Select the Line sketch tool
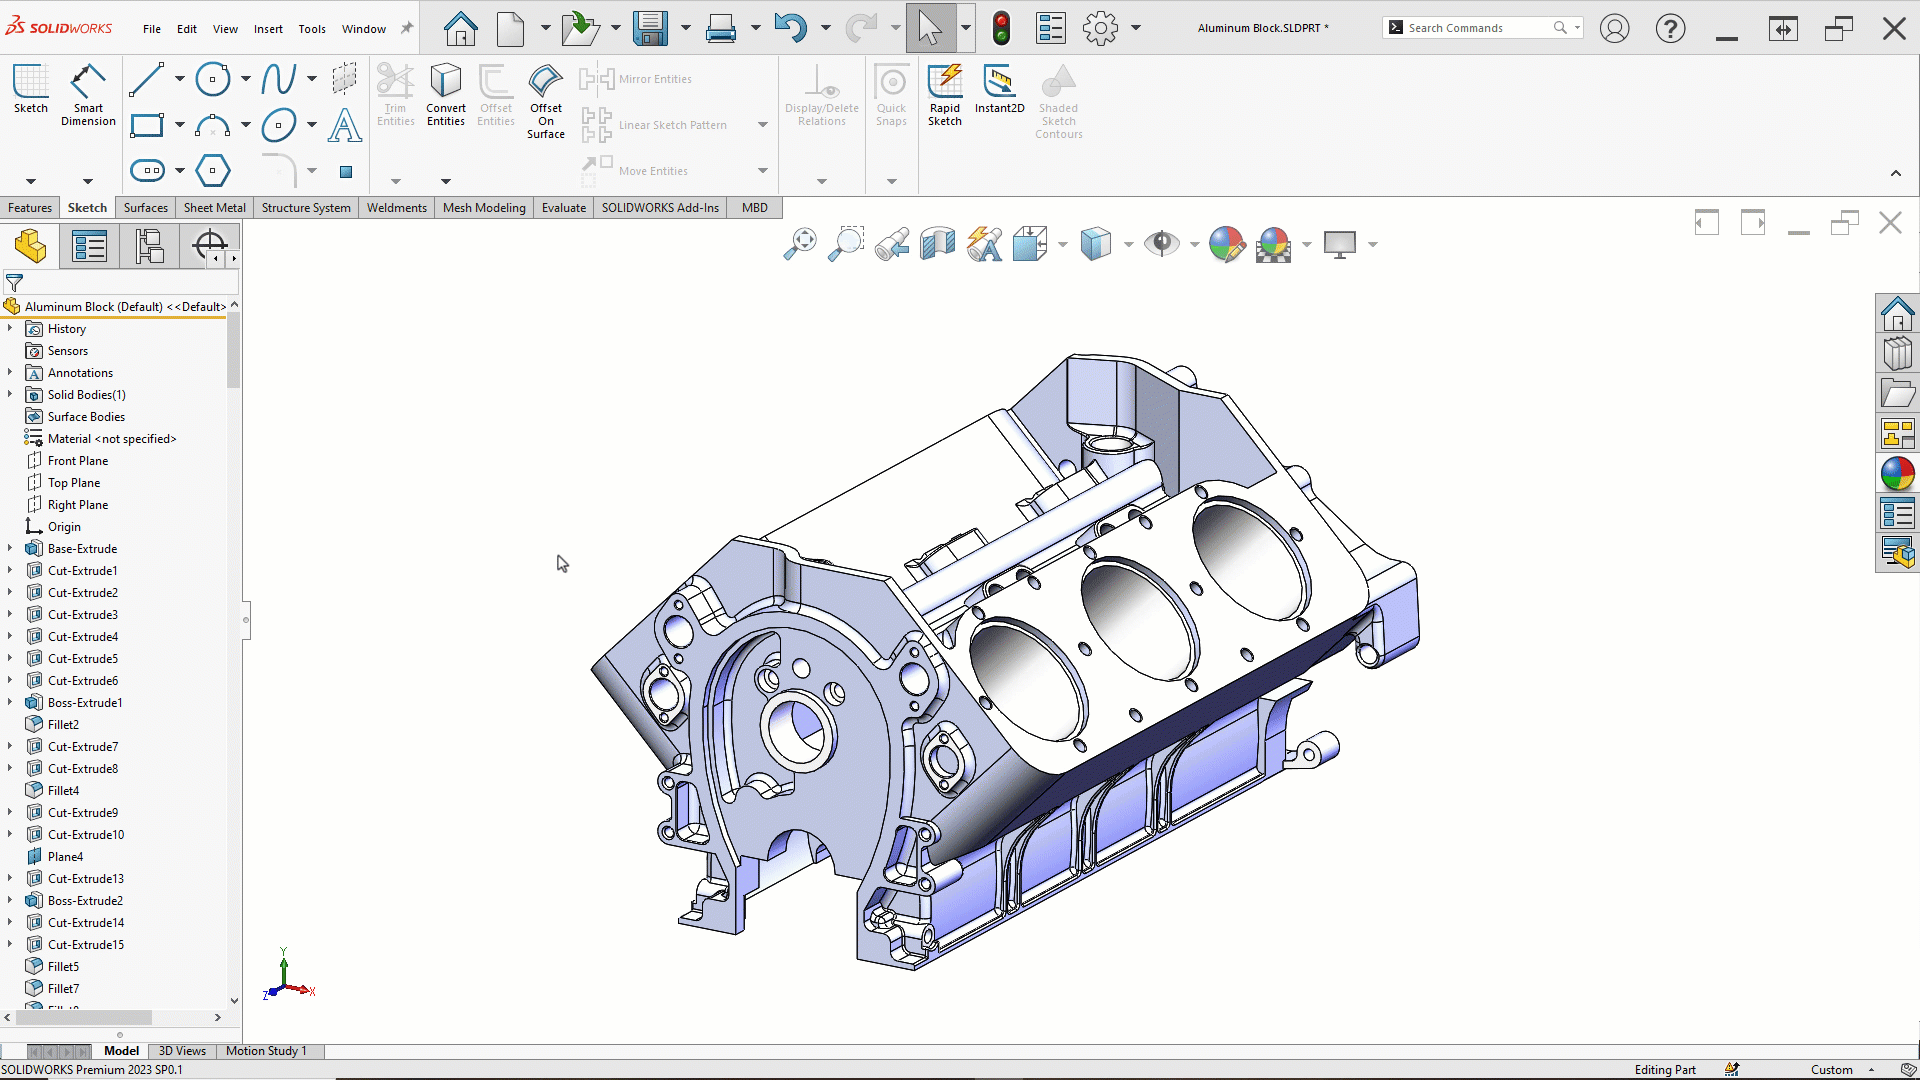 point(146,79)
